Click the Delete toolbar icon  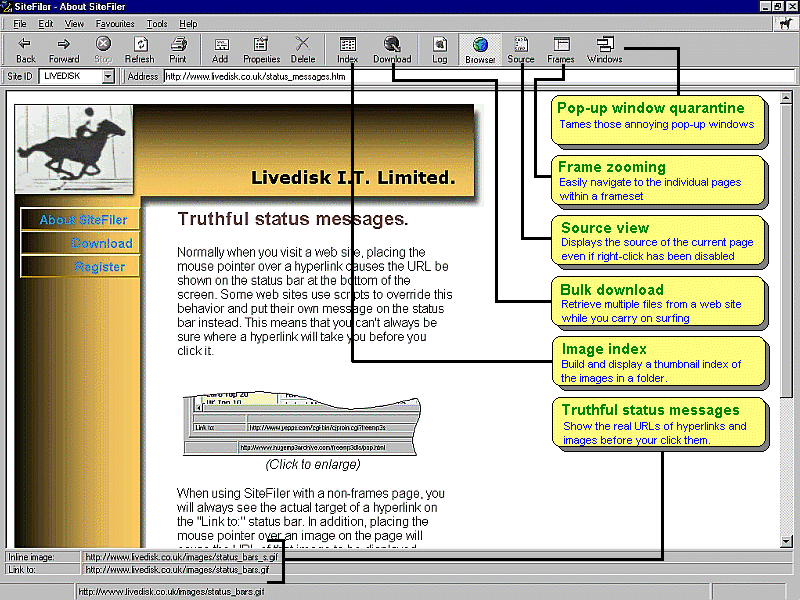click(x=303, y=50)
